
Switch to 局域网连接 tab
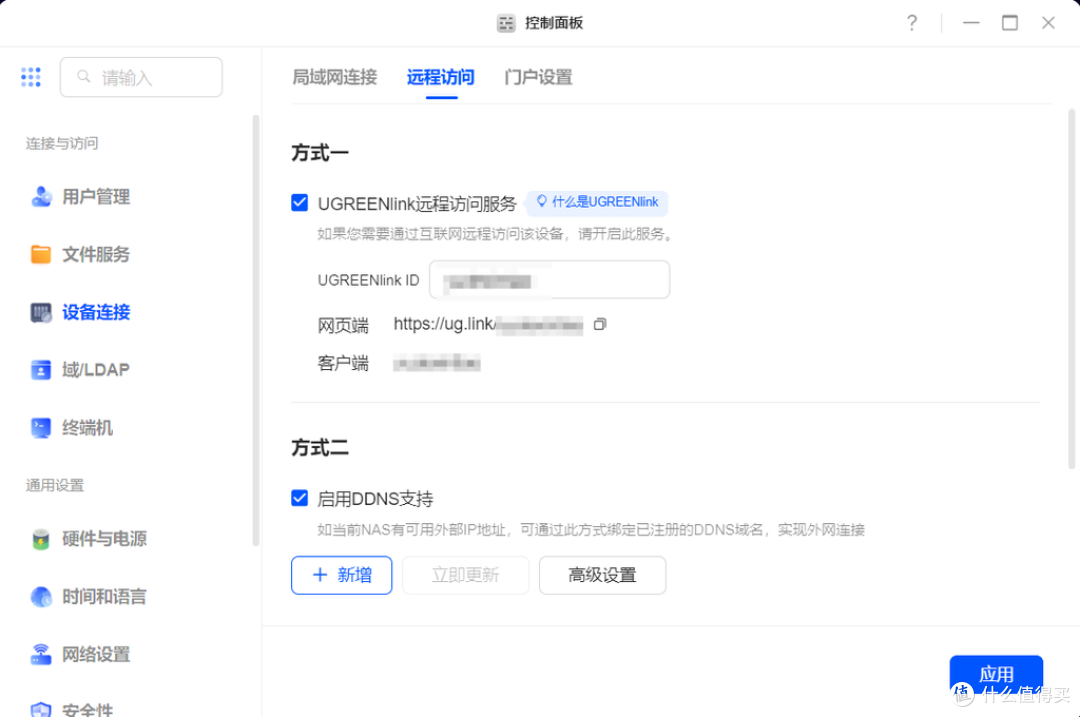point(335,77)
